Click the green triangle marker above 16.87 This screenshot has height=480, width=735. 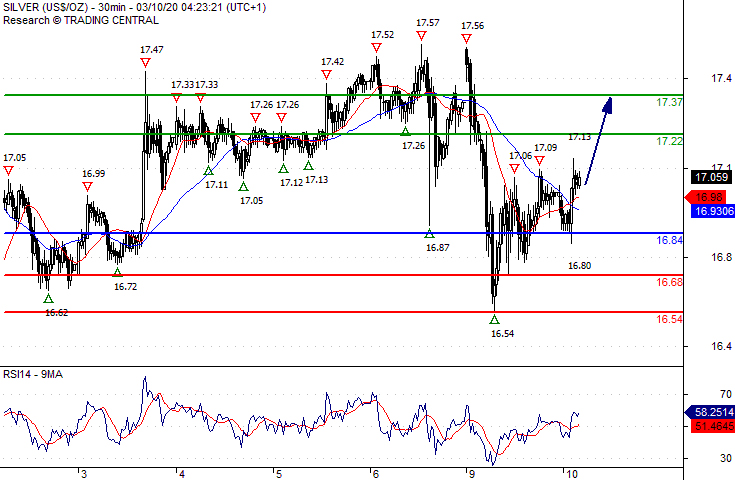click(429, 233)
